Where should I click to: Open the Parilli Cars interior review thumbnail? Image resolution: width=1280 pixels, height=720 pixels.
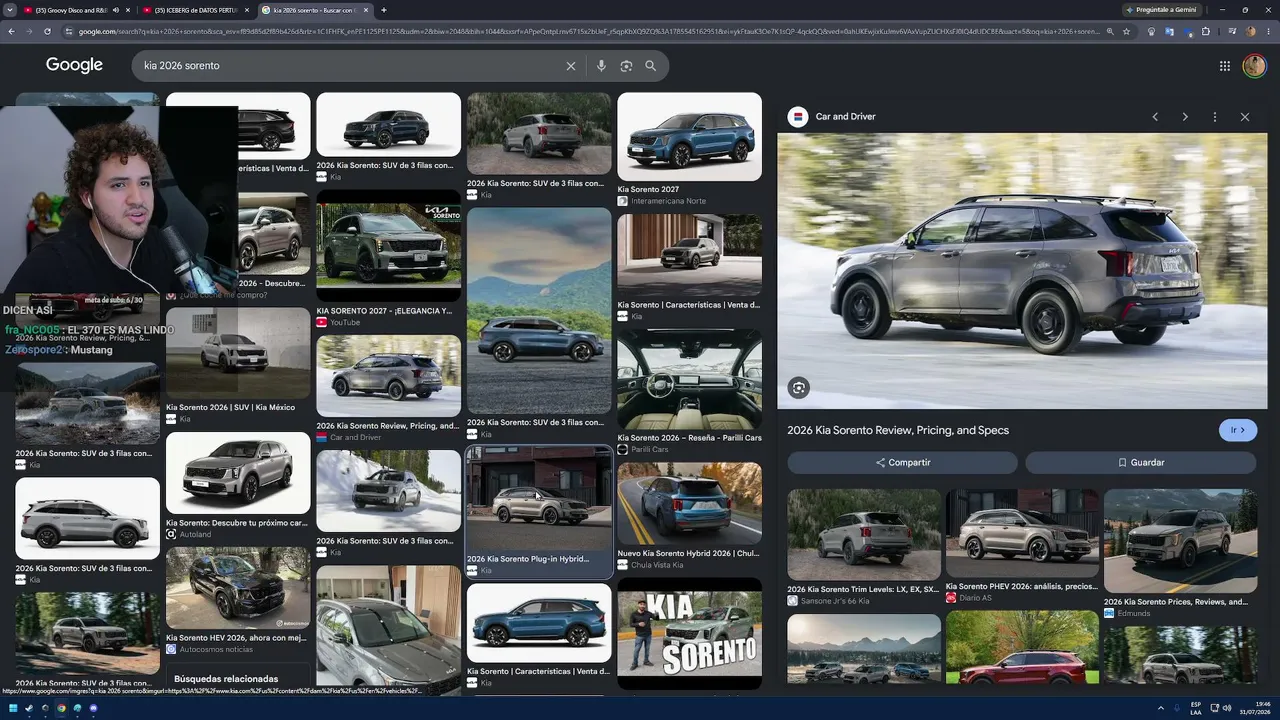pos(689,380)
